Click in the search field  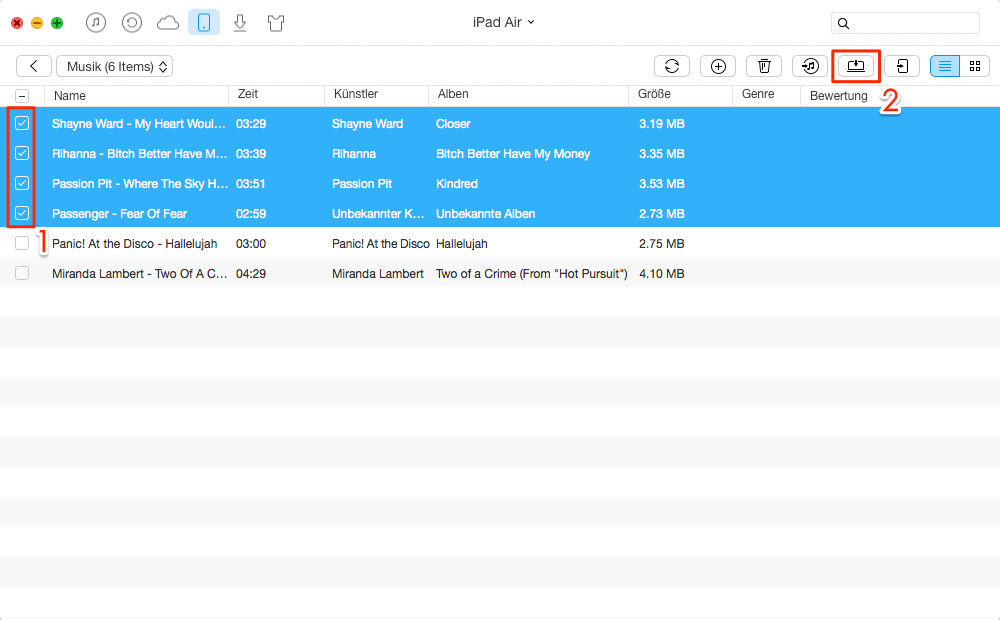pos(905,23)
